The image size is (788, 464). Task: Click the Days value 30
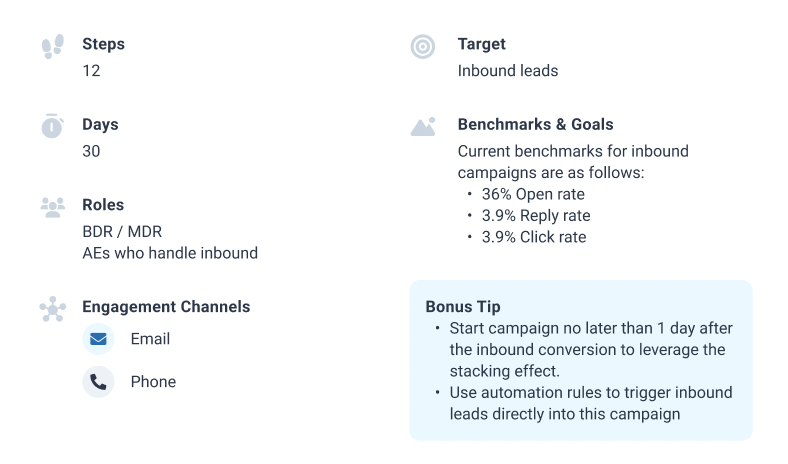[91, 151]
